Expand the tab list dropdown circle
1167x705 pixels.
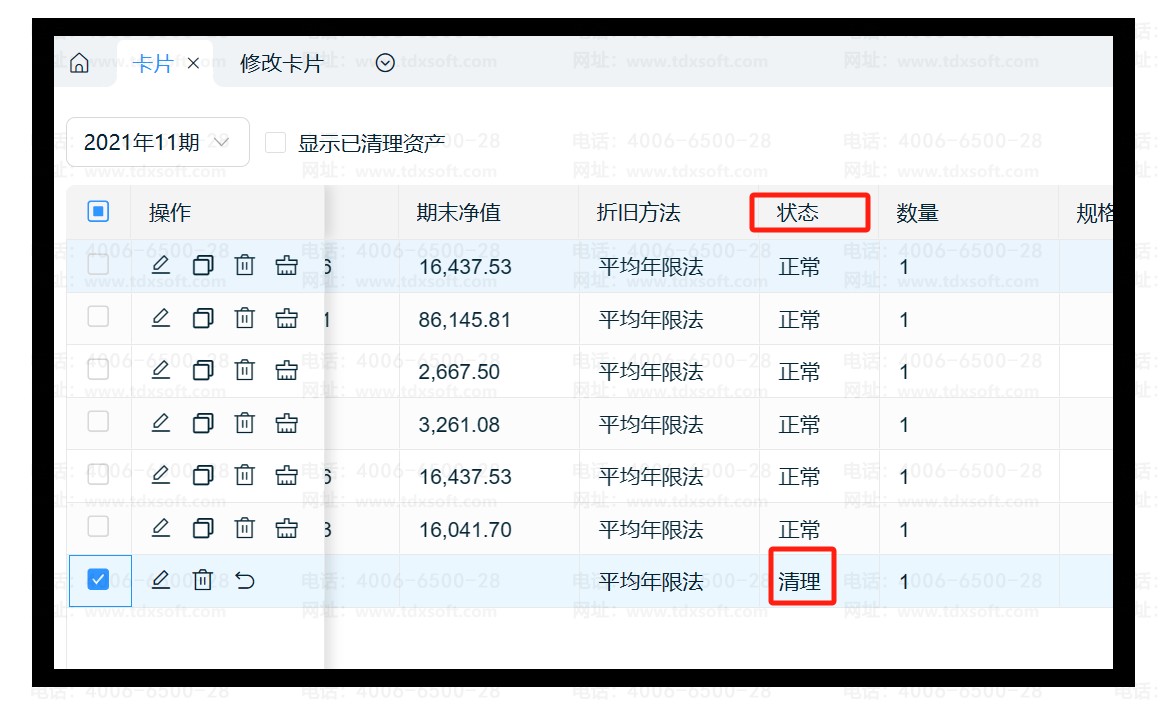coord(385,64)
